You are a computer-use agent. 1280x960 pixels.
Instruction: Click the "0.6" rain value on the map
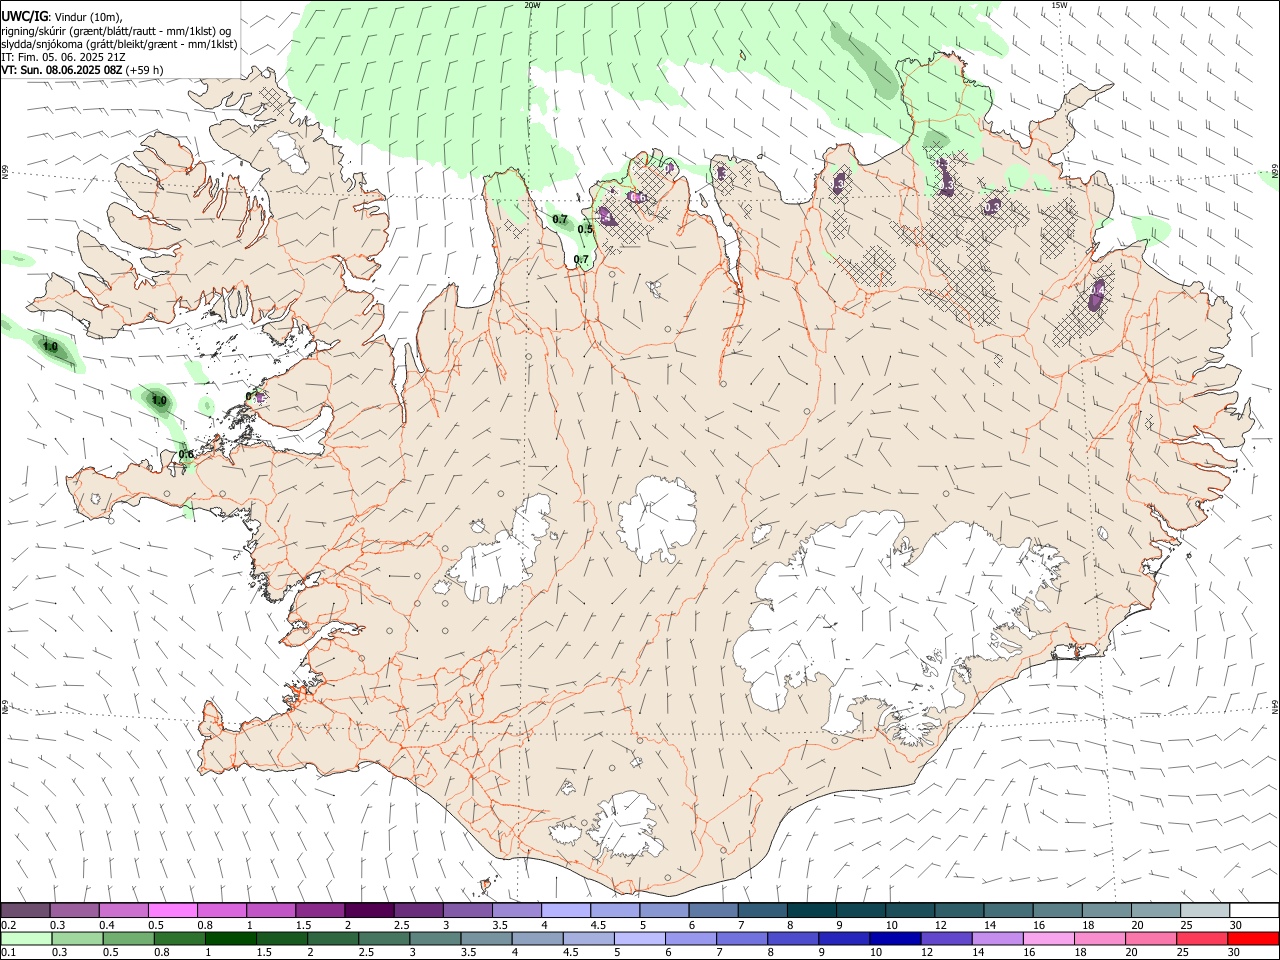pyautogui.click(x=186, y=454)
